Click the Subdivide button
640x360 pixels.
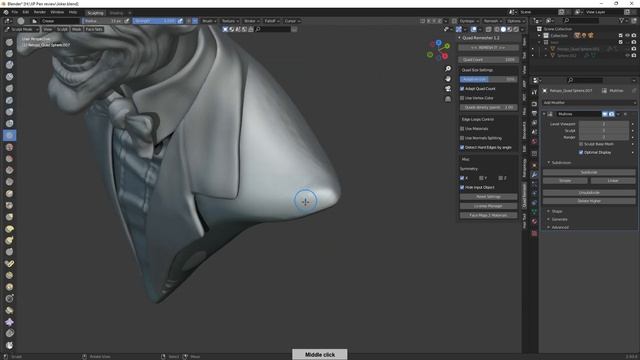click(589, 172)
